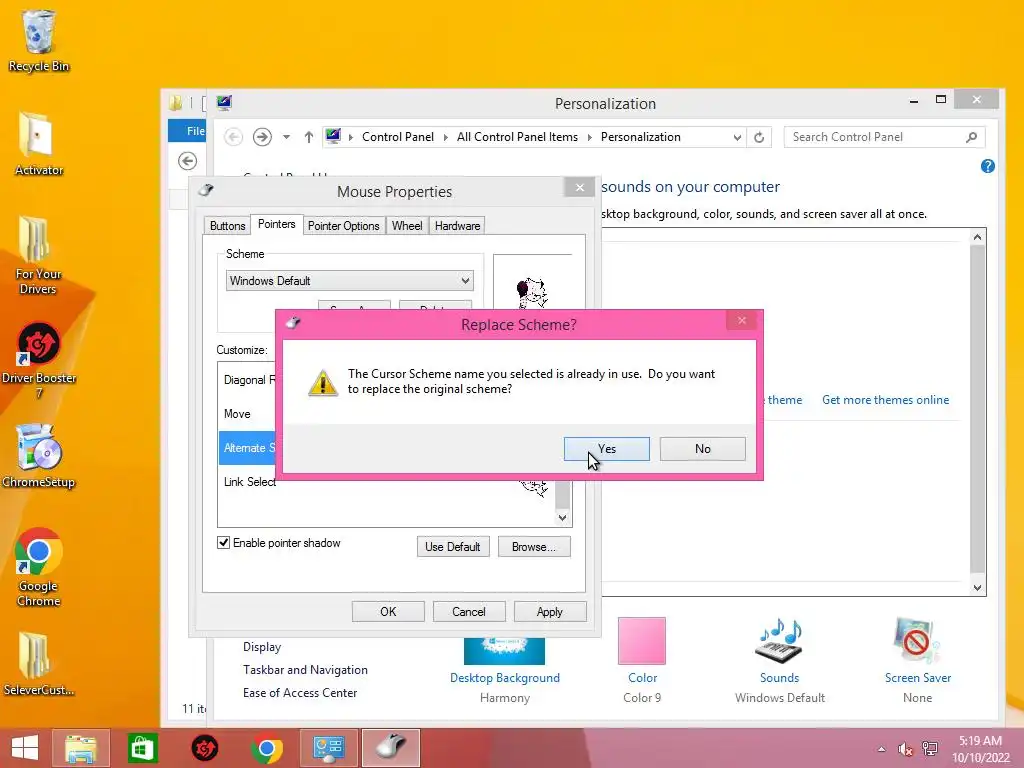Switch to Control Panel taskbar window
Screen dimensions: 1024x768
coord(328,748)
